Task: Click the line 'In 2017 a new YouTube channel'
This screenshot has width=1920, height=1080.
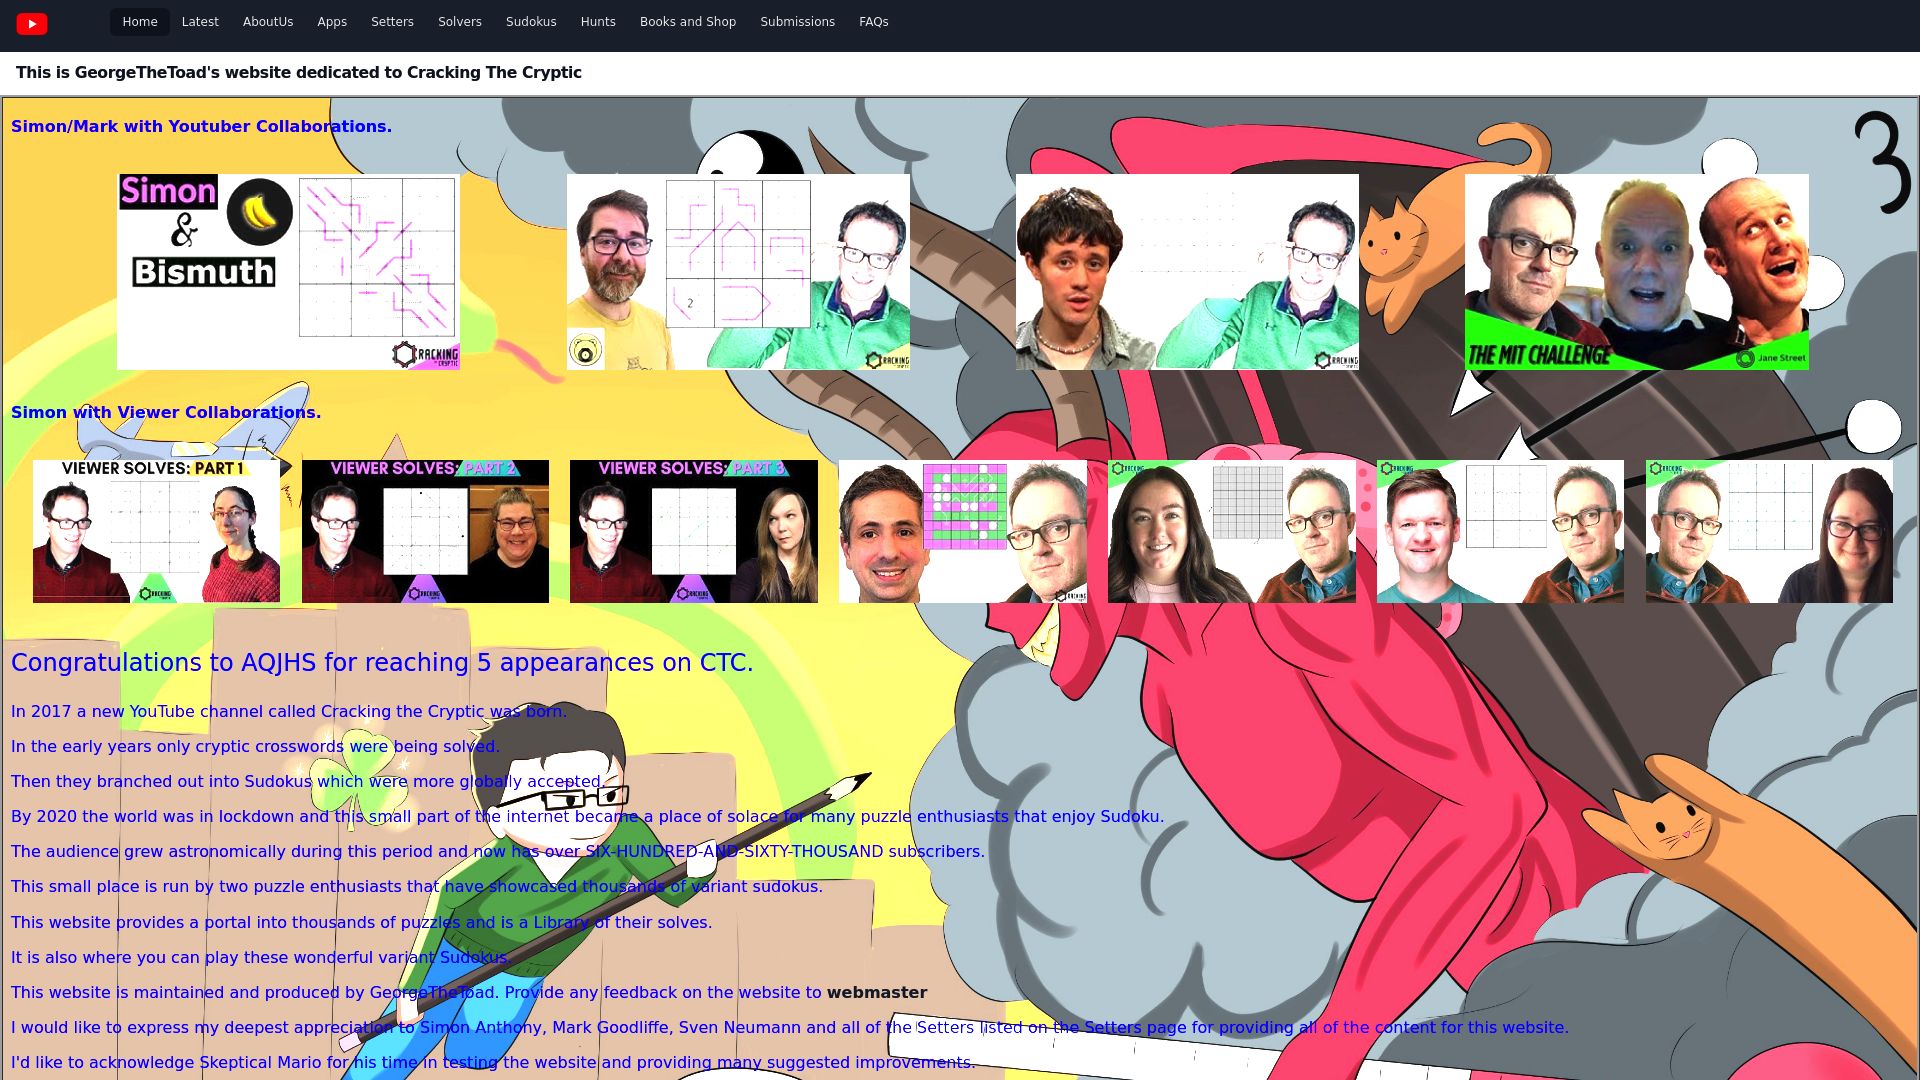Action: (x=289, y=711)
